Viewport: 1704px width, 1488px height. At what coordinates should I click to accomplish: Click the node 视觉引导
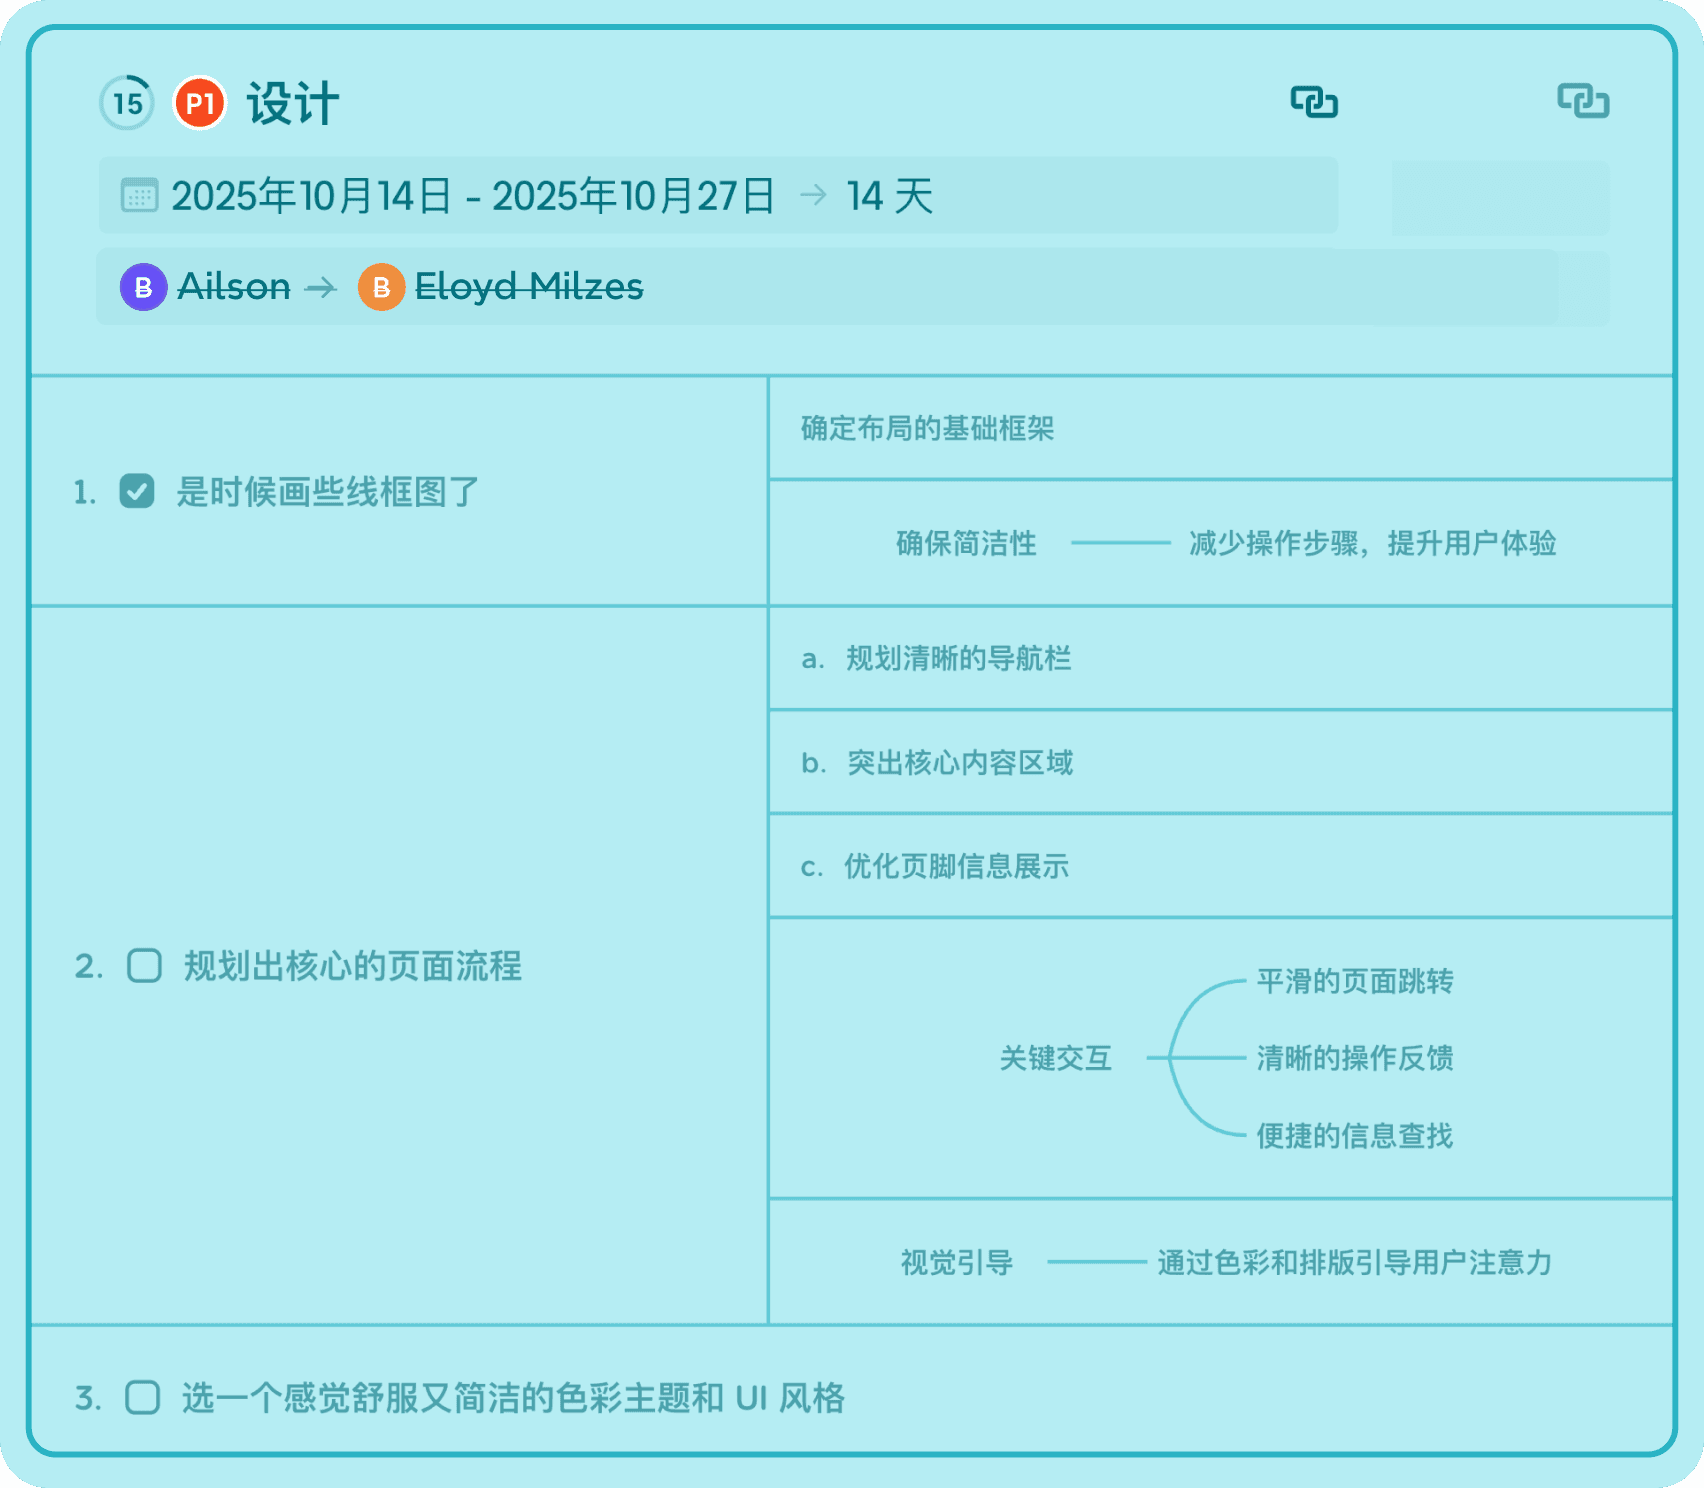tap(957, 1262)
